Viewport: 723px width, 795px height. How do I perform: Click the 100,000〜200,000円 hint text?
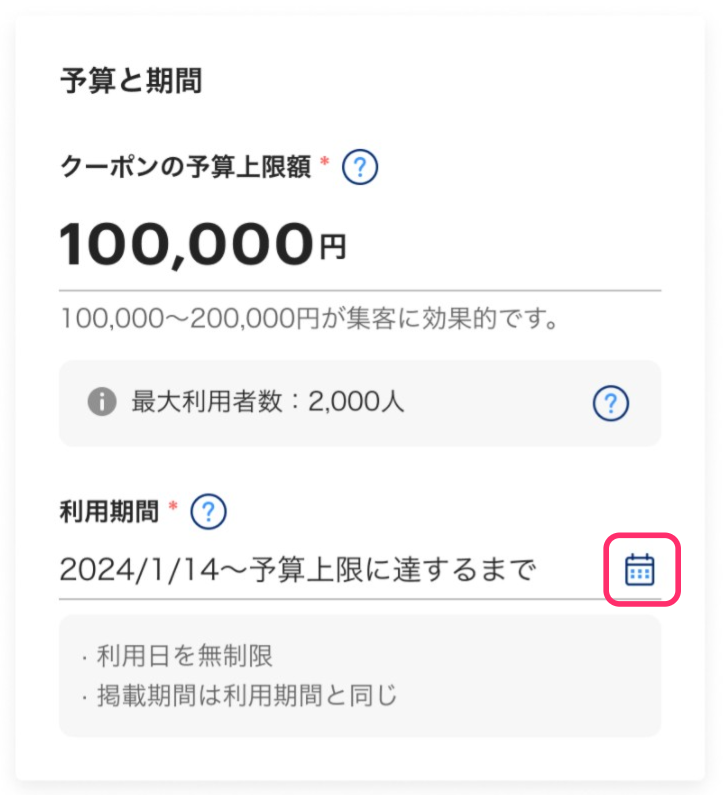[309, 319]
